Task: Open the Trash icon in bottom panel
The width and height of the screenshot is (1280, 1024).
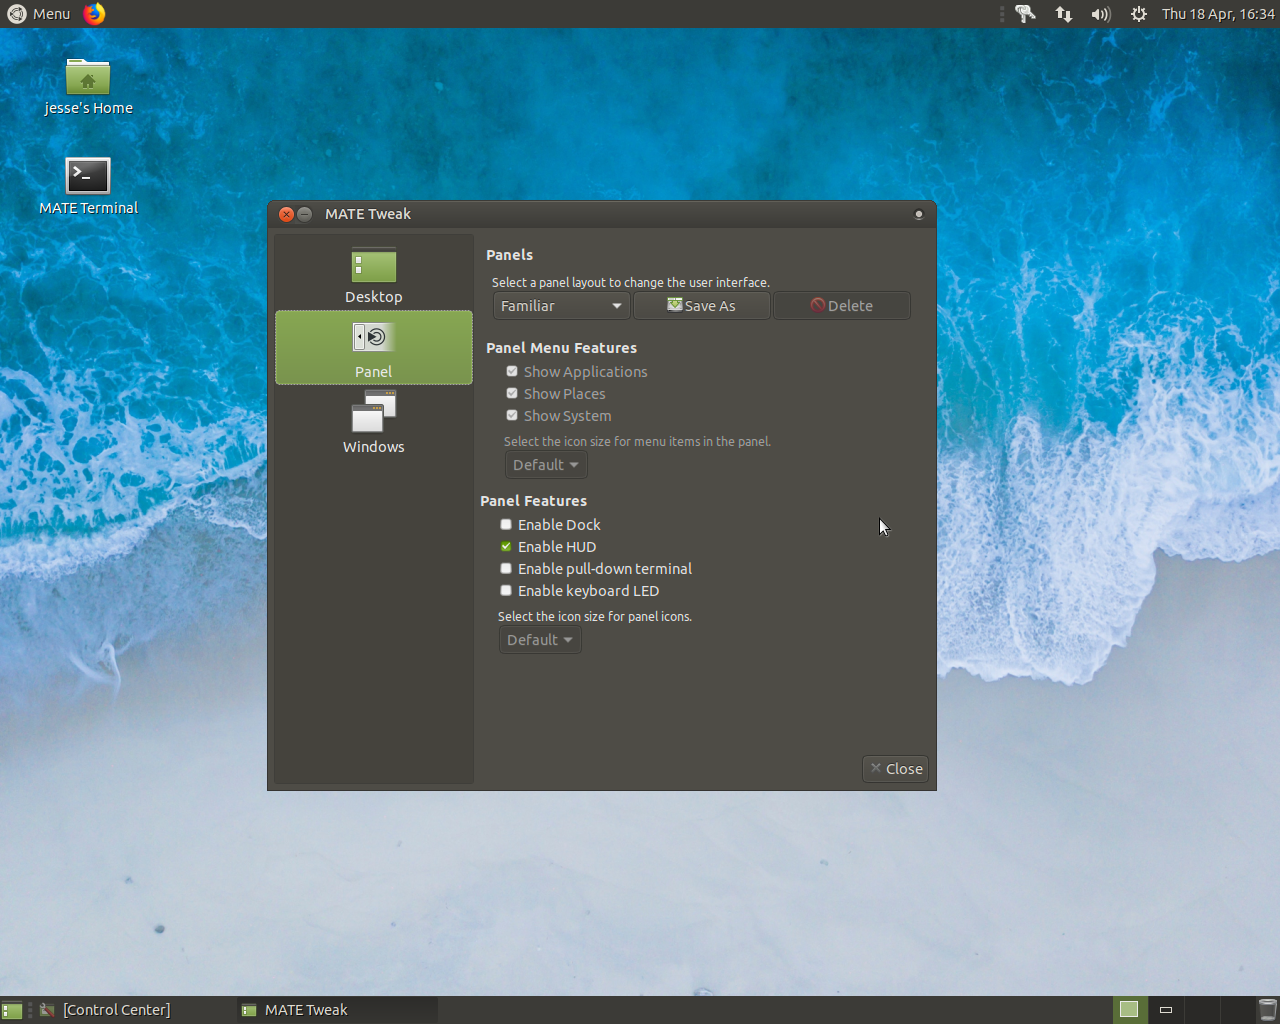Action: (1267, 1010)
